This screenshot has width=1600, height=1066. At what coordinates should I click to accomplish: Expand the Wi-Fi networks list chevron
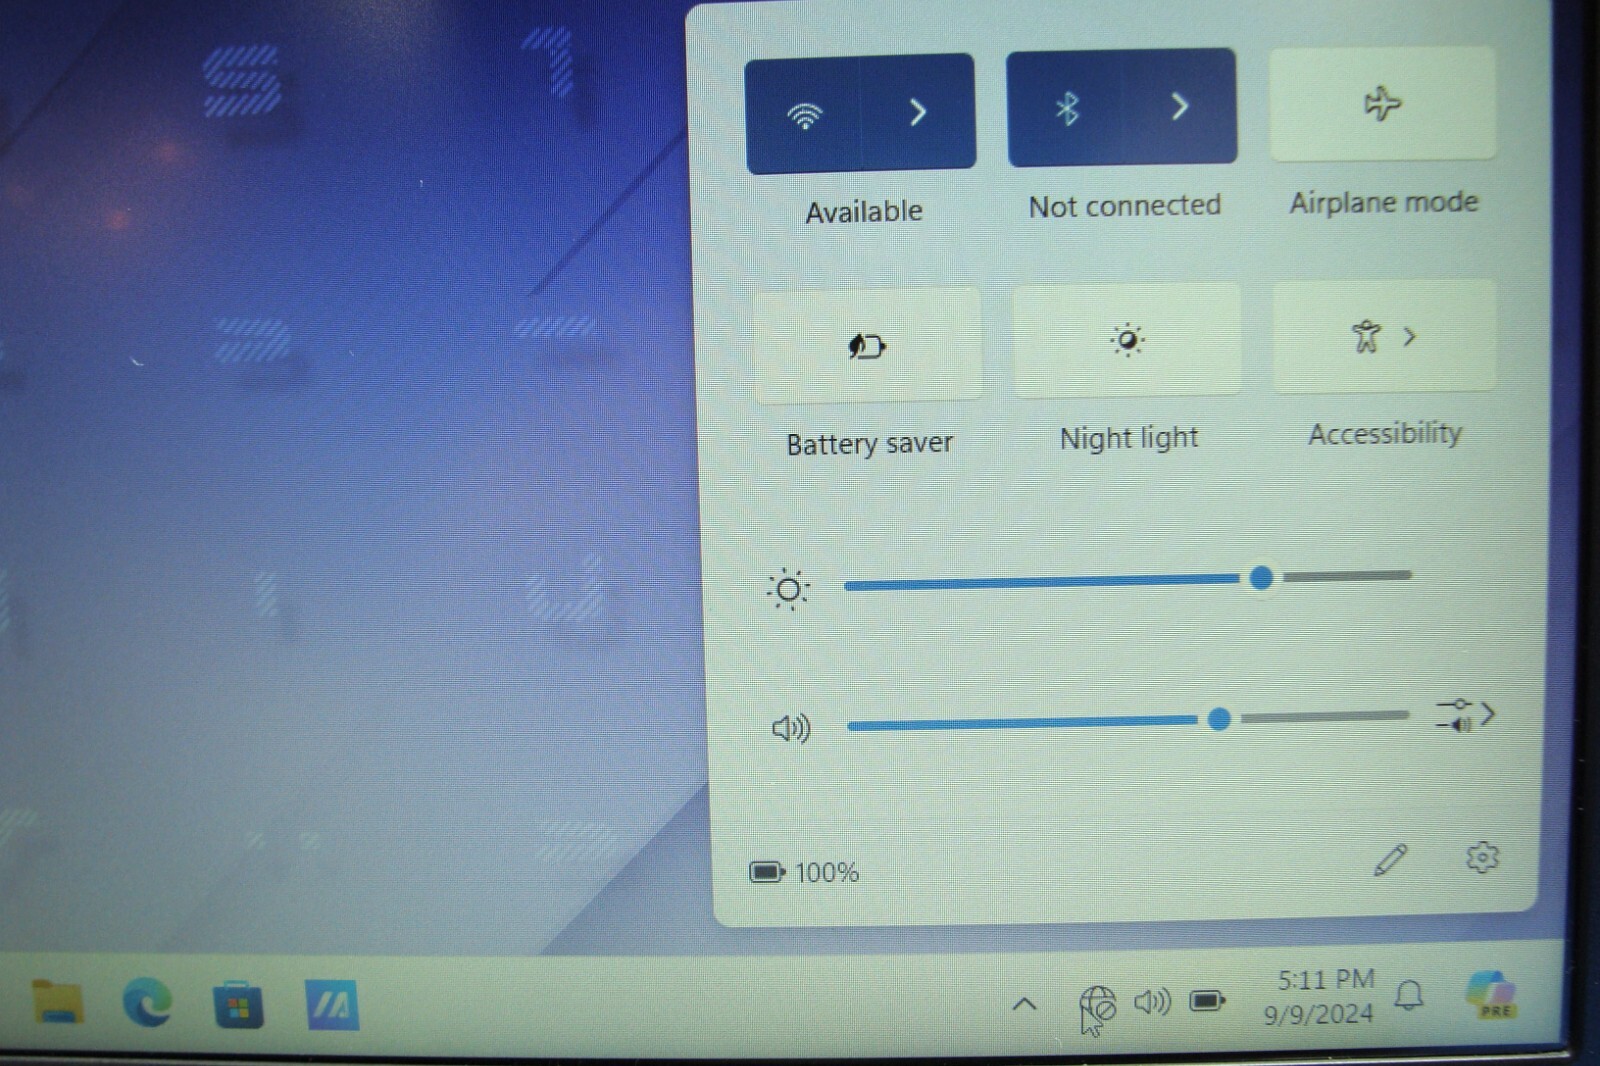click(x=918, y=112)
